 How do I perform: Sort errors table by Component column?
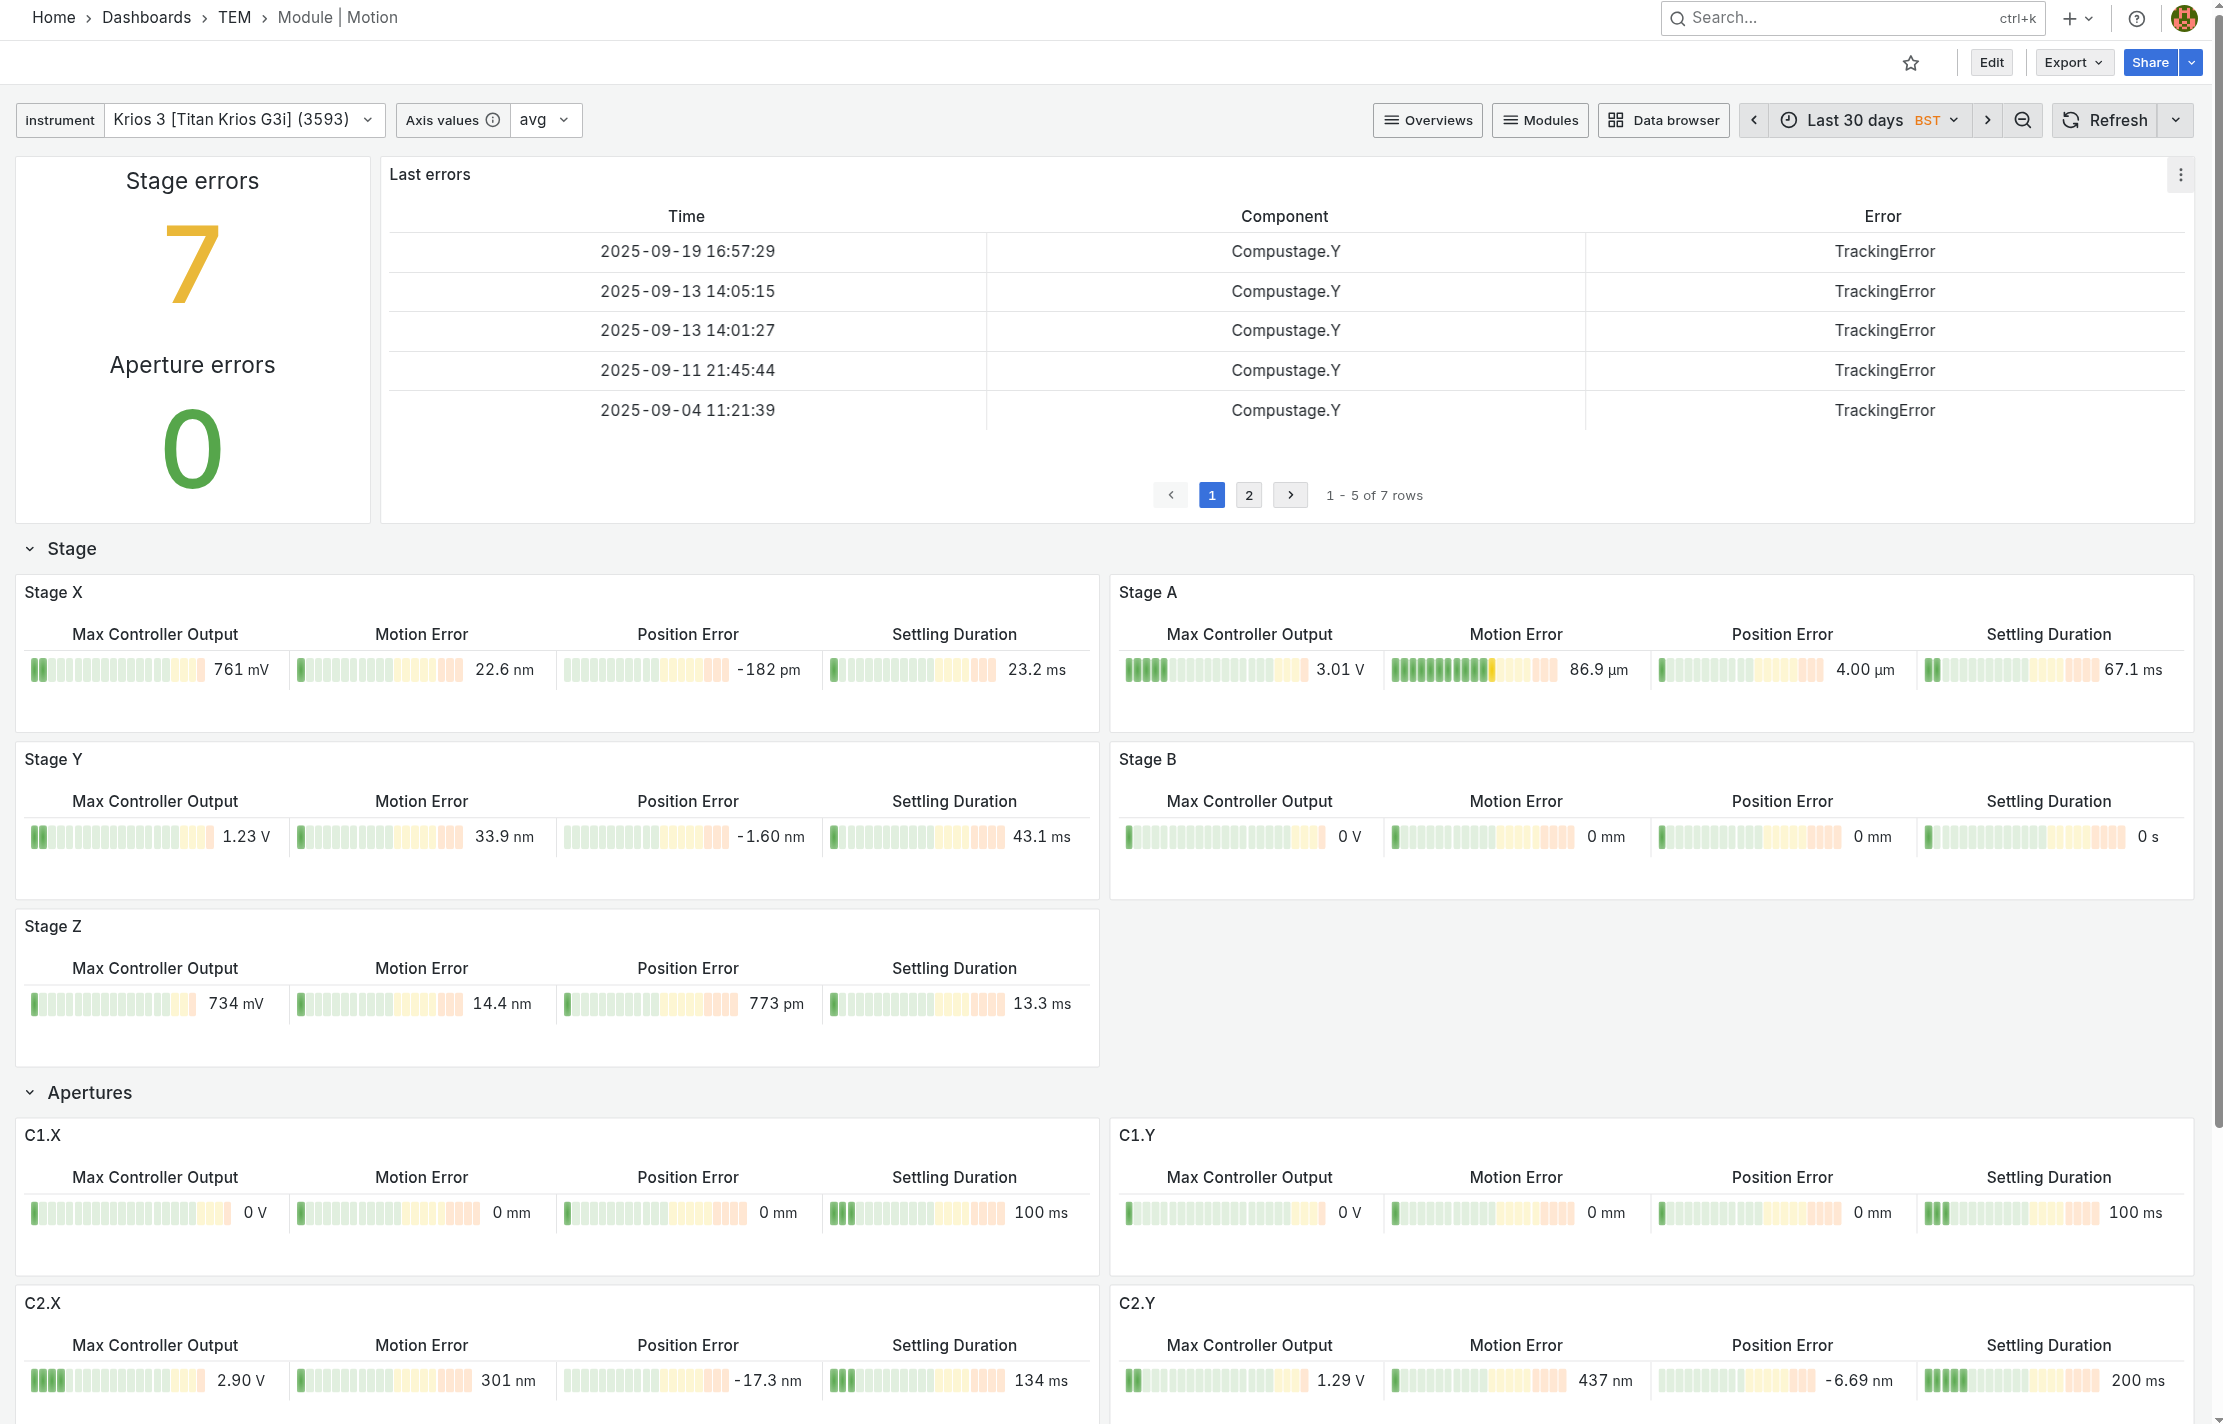1284,216
